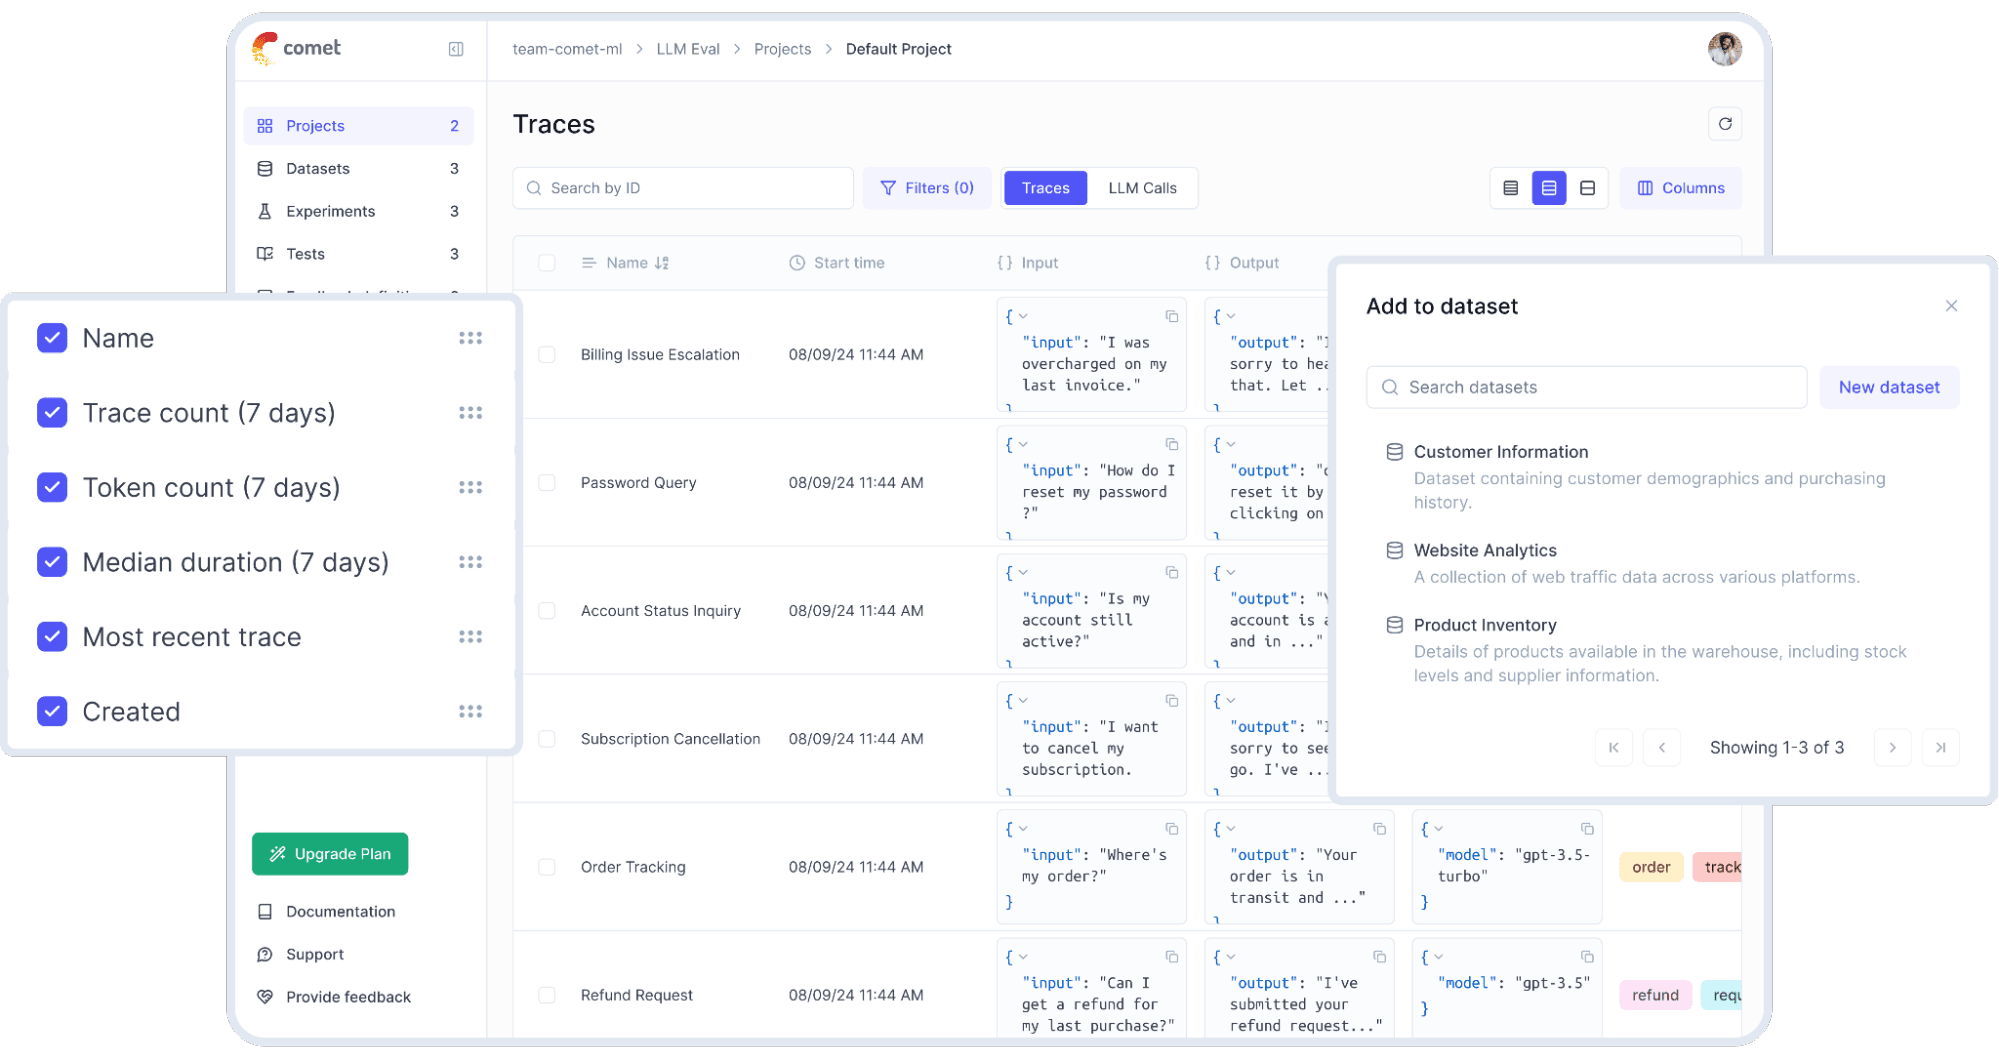The height and width of the screenshot is (1055, 1999).
Task: Create a New dataset
Action: (1888, 387)
